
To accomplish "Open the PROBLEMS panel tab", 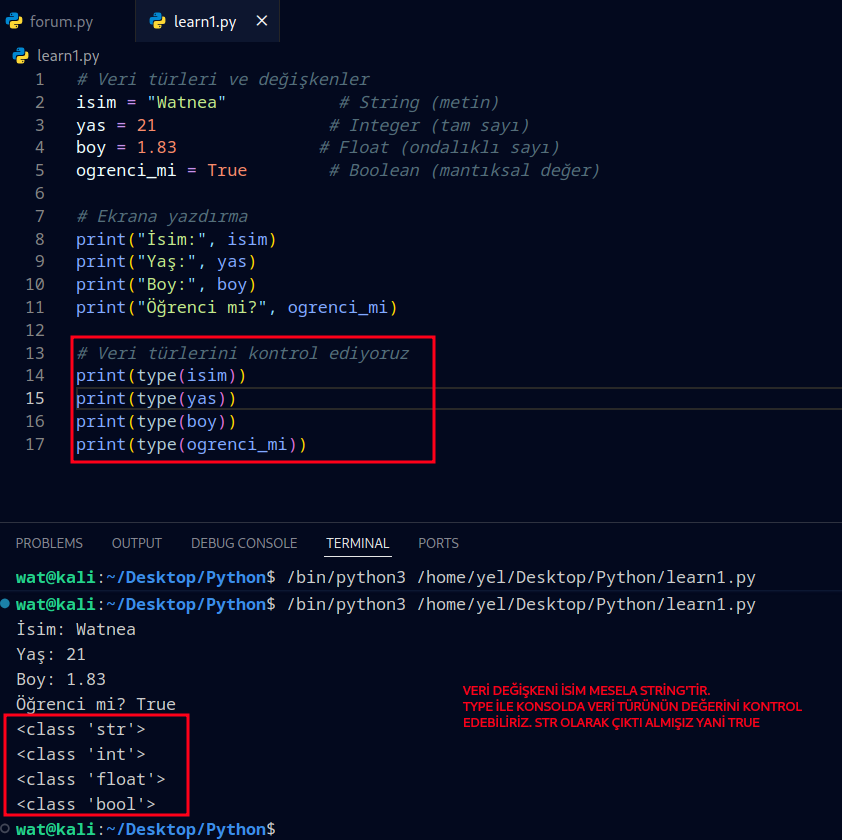I will point(49,543).
